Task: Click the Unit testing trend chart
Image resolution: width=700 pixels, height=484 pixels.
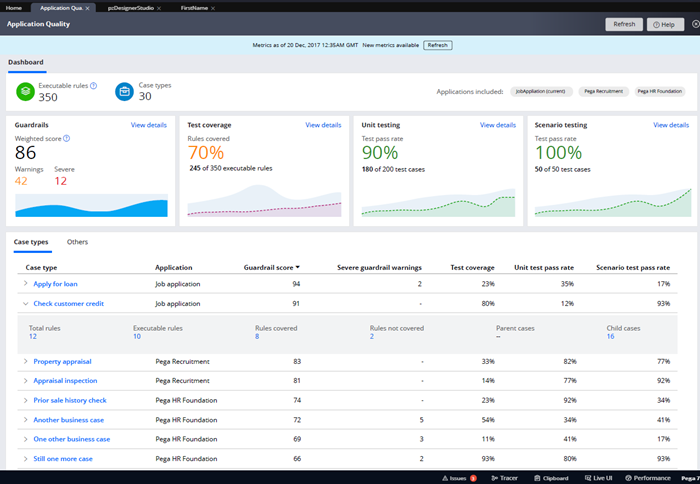Action: [438, 203]
